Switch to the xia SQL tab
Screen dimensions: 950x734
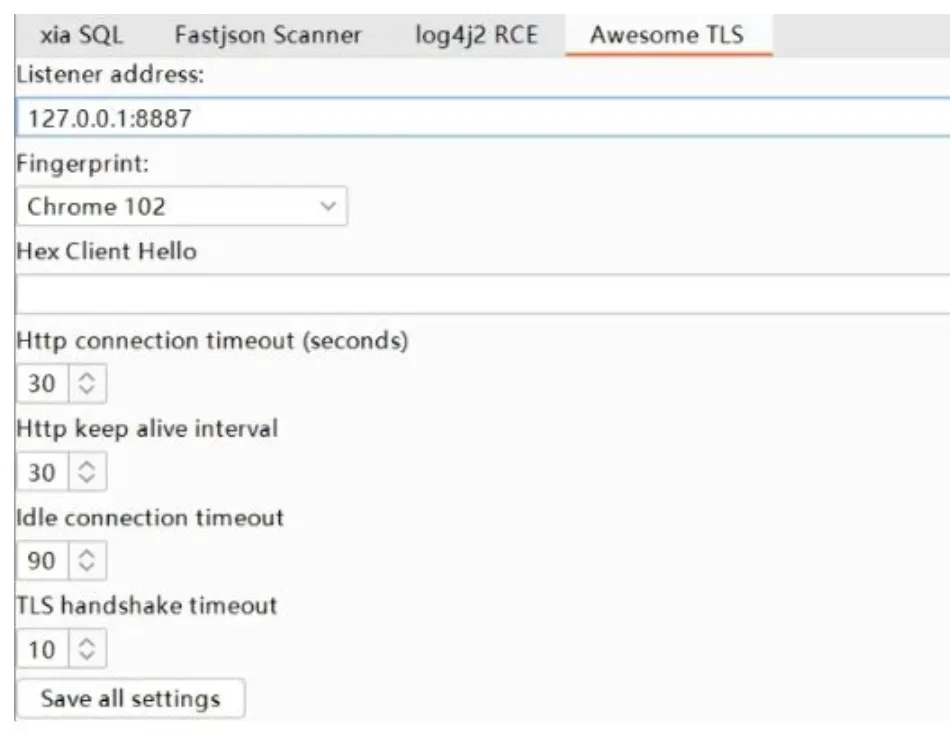point(81,35)
